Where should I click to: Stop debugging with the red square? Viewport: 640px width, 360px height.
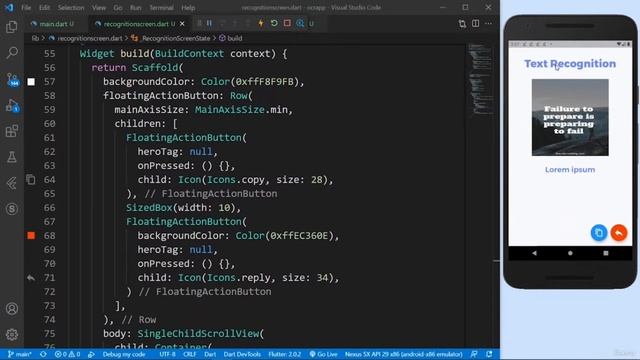point(287,23)
